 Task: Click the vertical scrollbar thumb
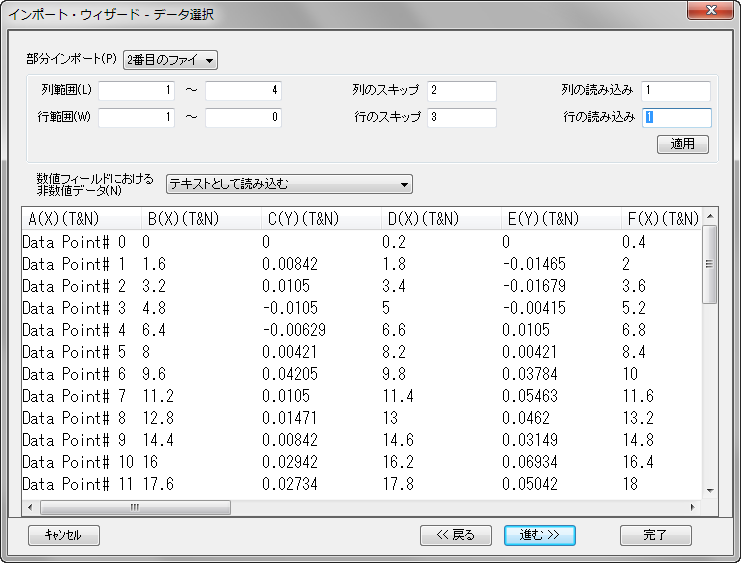(x=710, y=264)
